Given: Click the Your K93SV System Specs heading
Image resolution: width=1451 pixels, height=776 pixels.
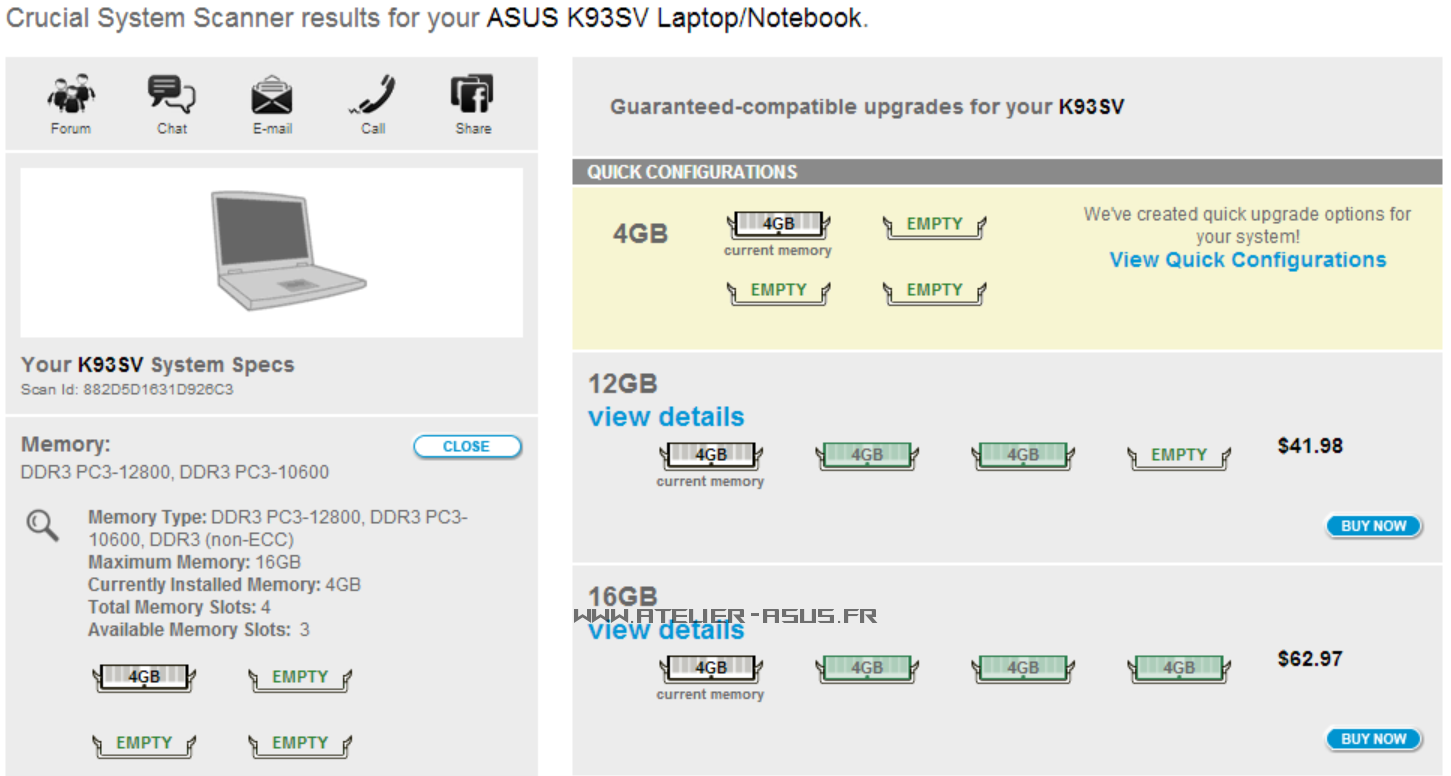Looking at the screenshot, I should (x=158, y=365).
